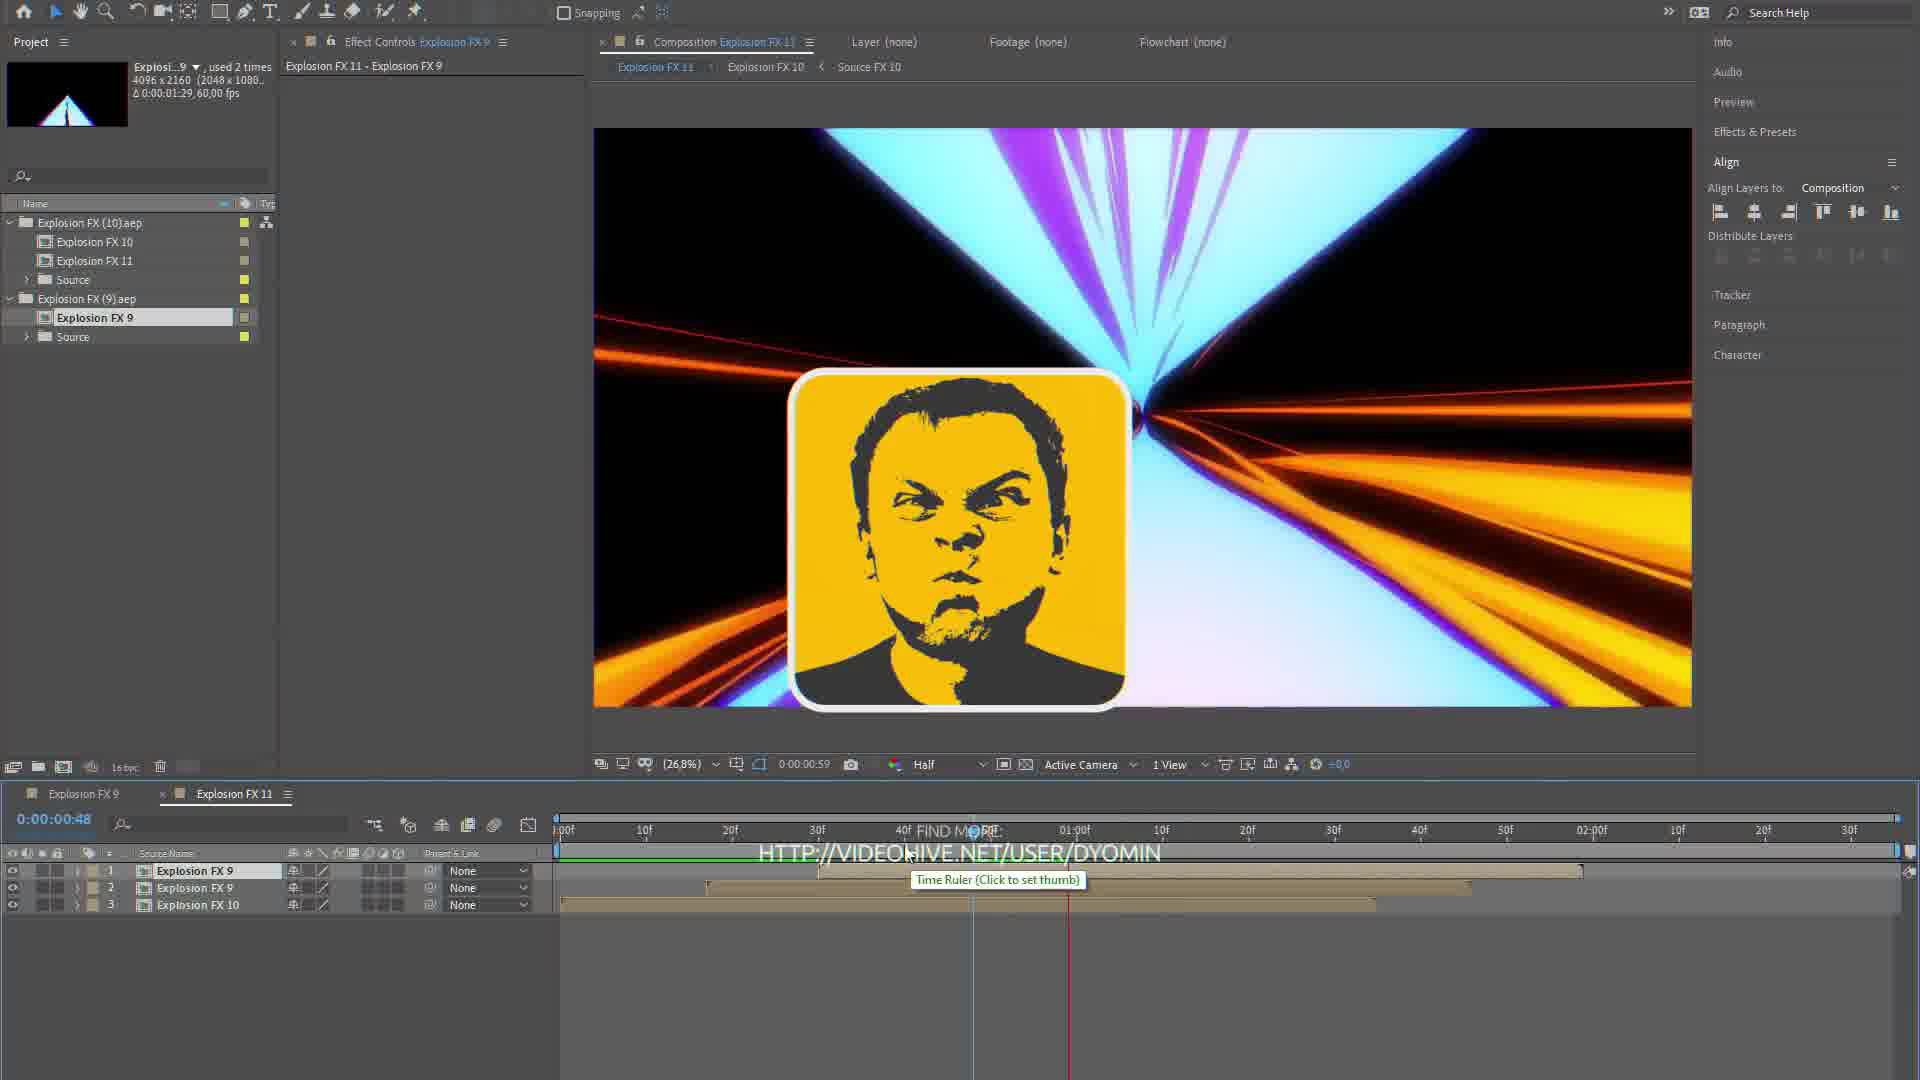
Task: Open the Flowchart (none) panel tab
Action: point(1182,42)
